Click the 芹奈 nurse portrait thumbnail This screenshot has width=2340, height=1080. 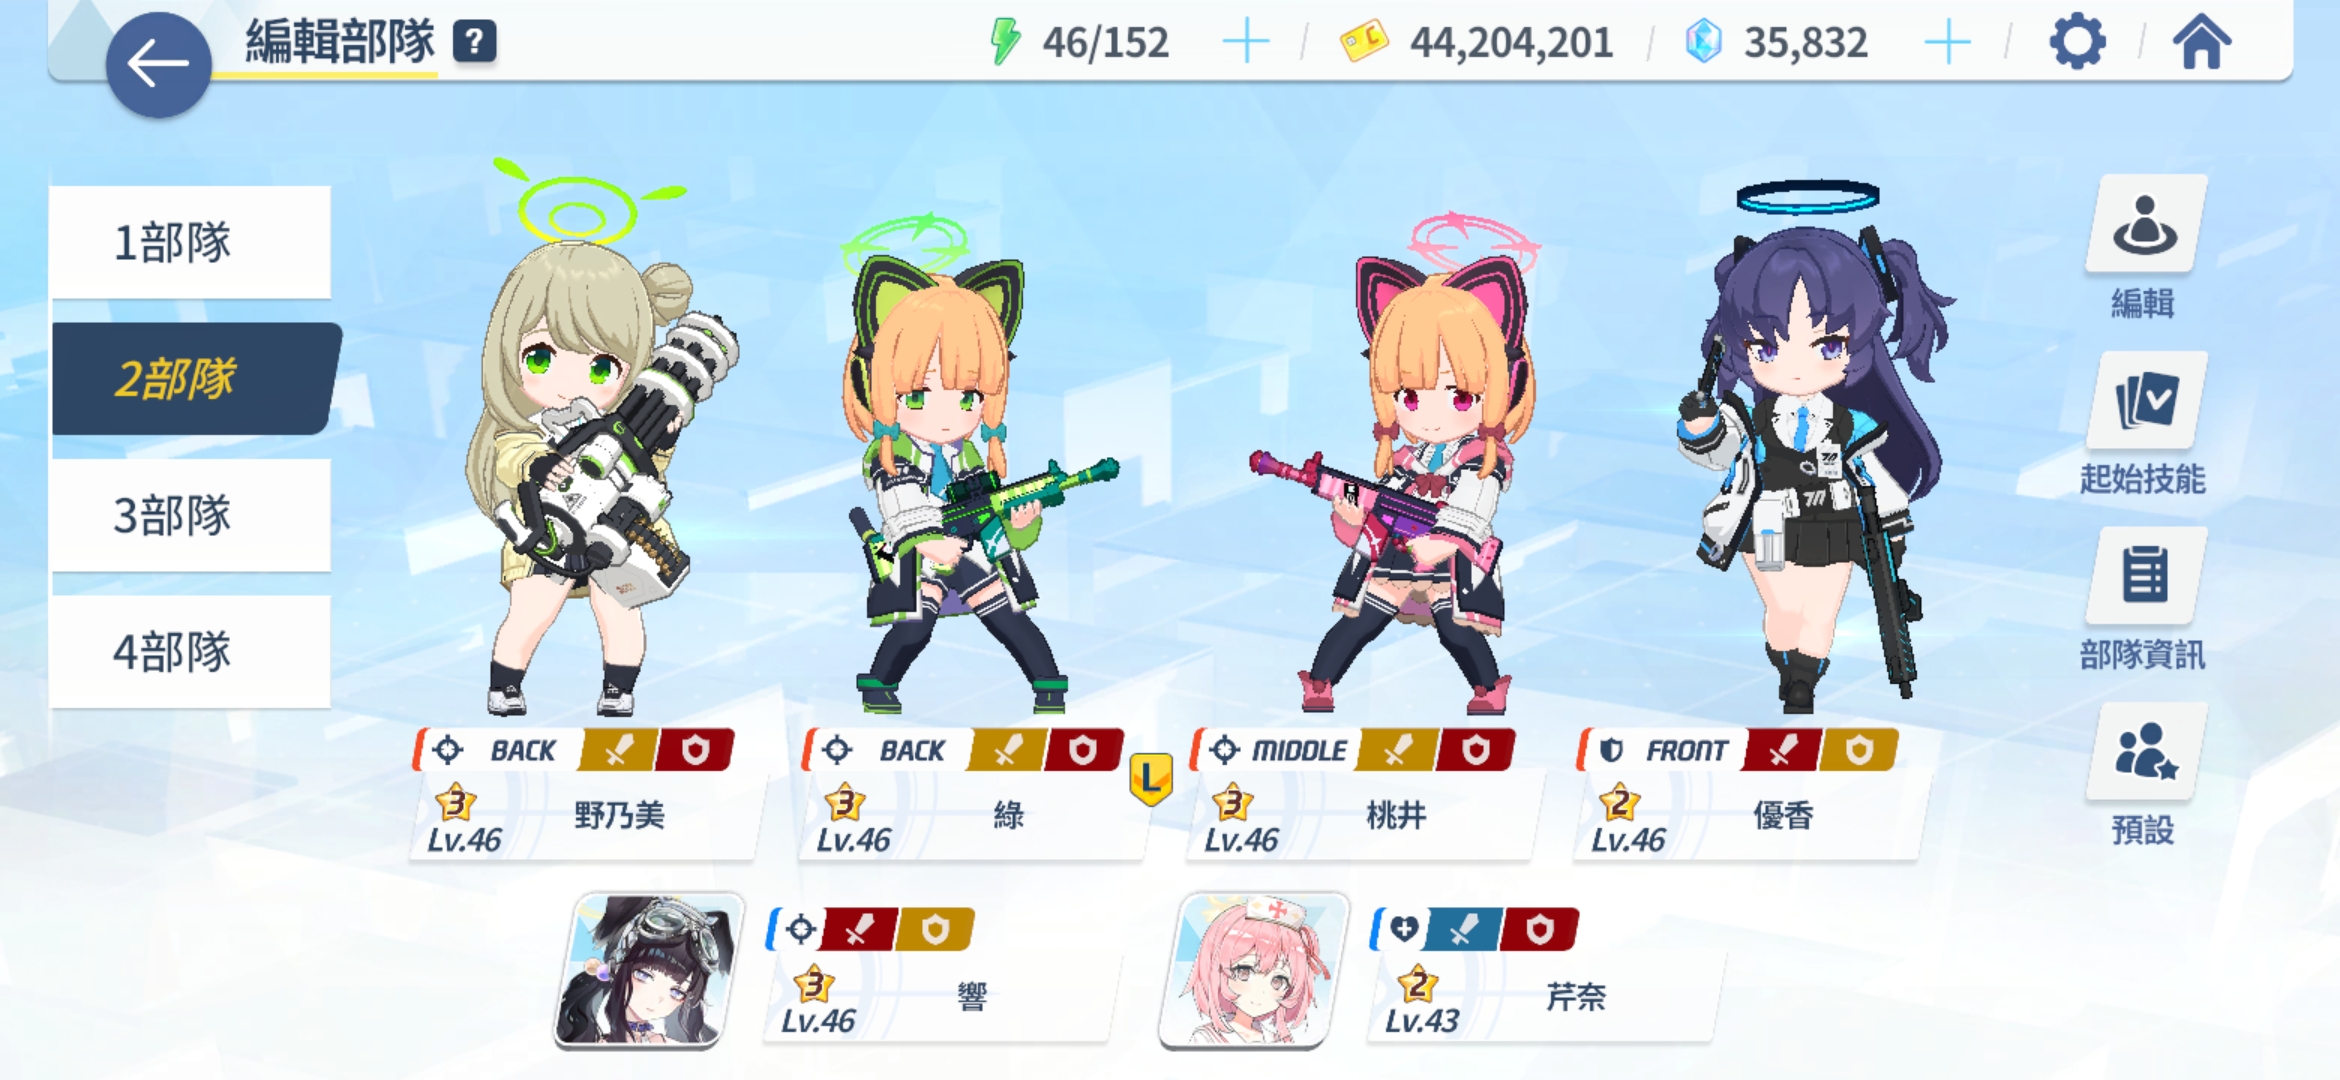tap(1254, 971)
